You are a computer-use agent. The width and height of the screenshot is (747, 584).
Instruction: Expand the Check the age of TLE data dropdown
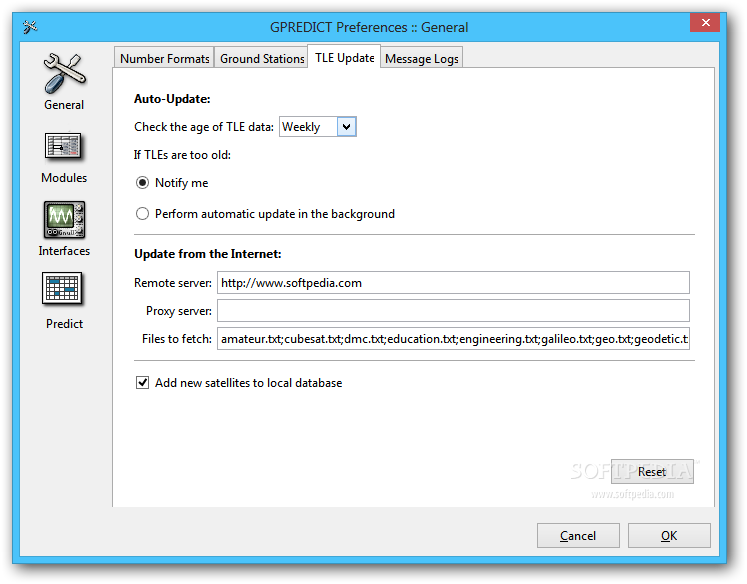[347, 127]
